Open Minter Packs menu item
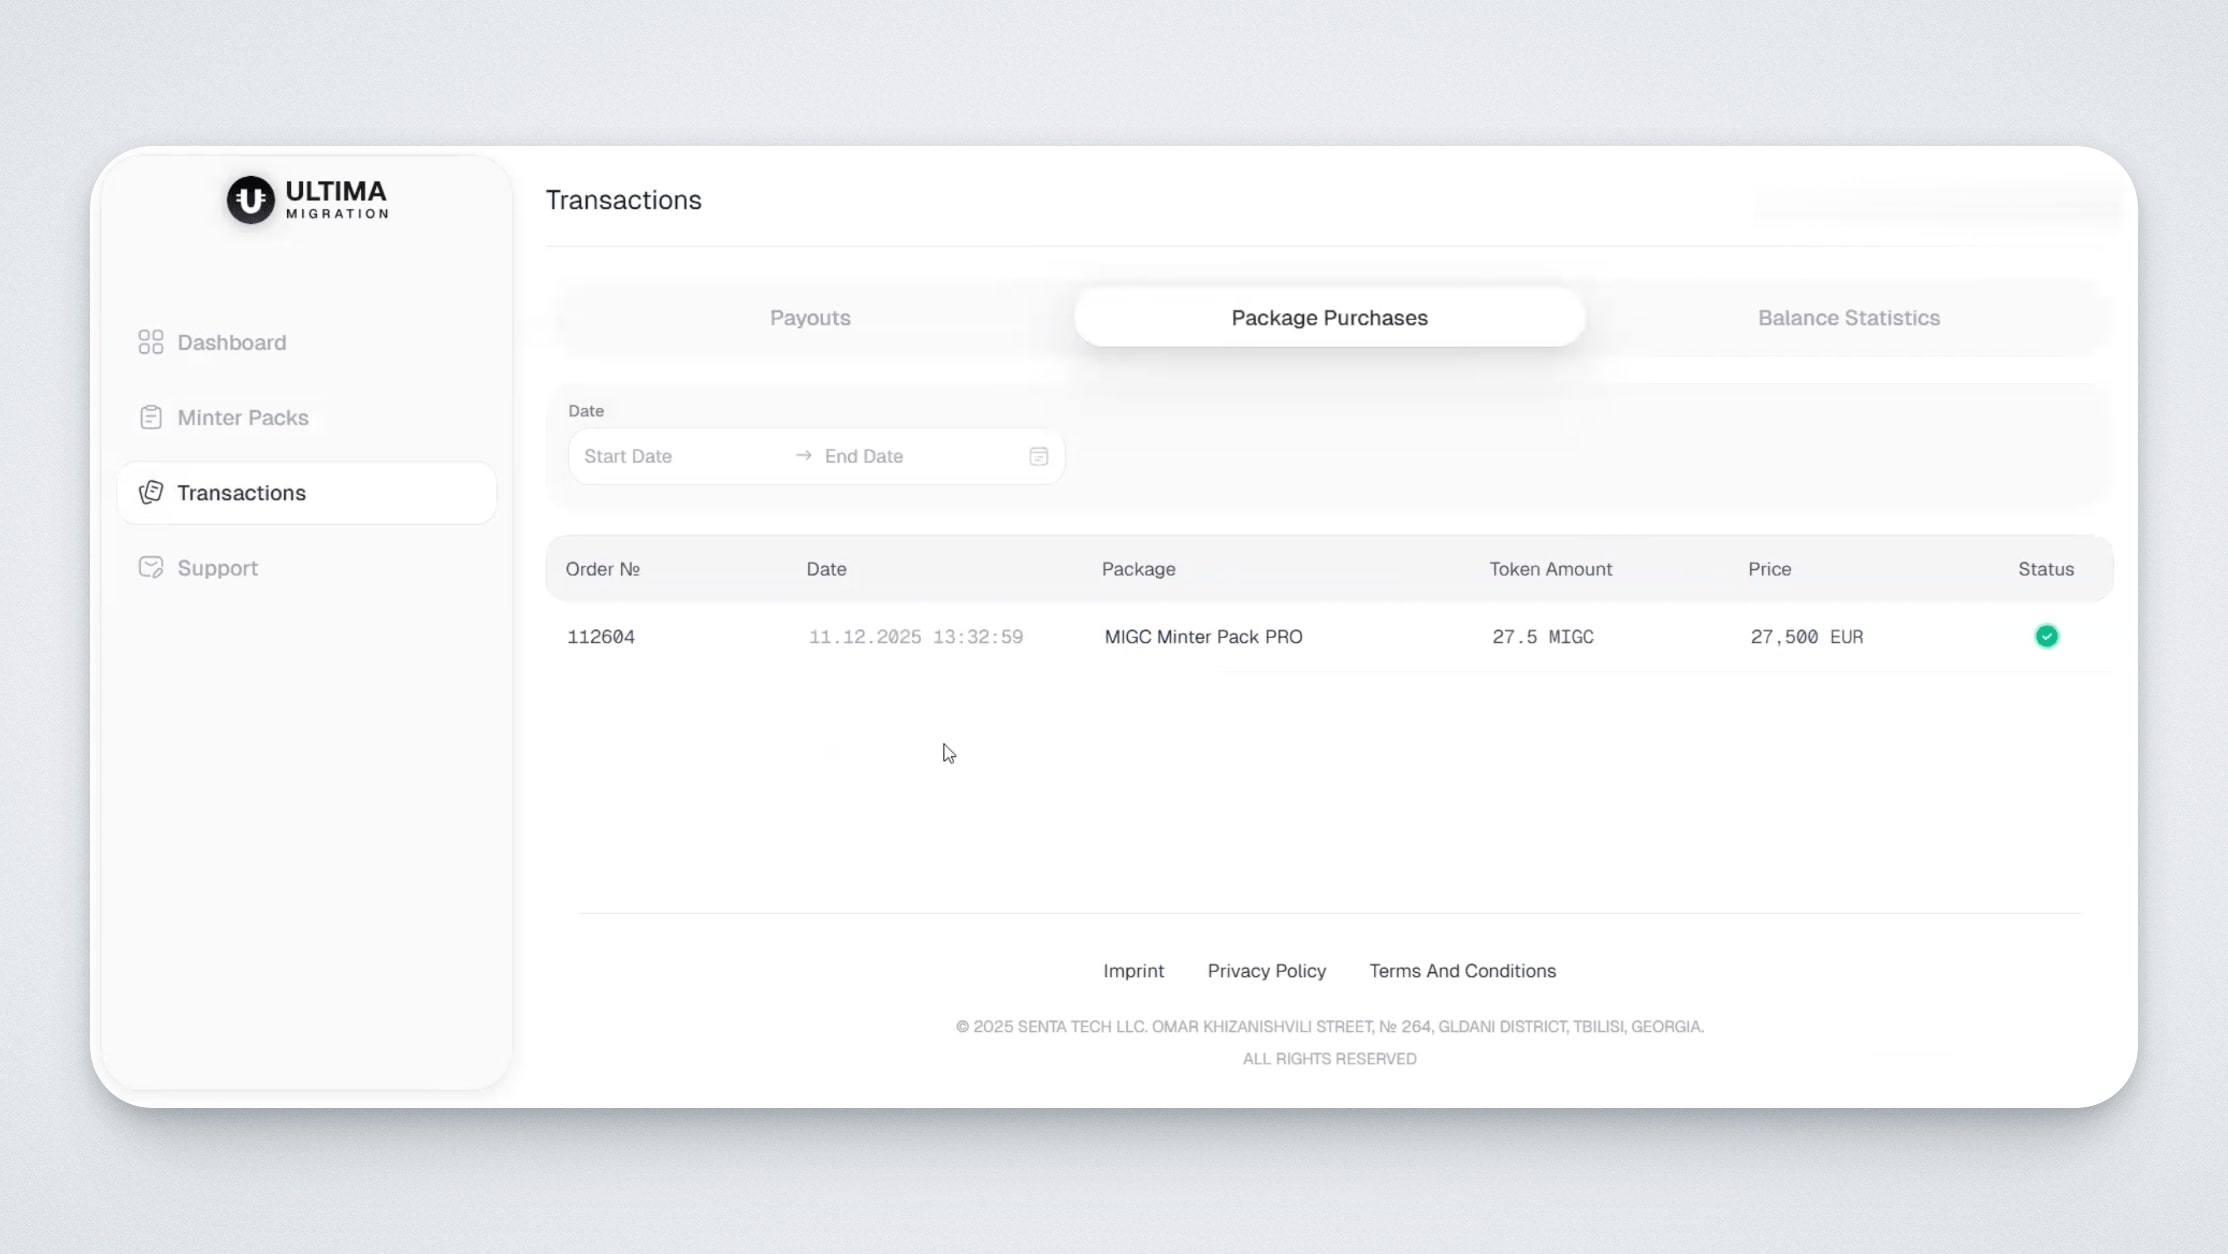The image size is (2228, 1254). (243, 418)
